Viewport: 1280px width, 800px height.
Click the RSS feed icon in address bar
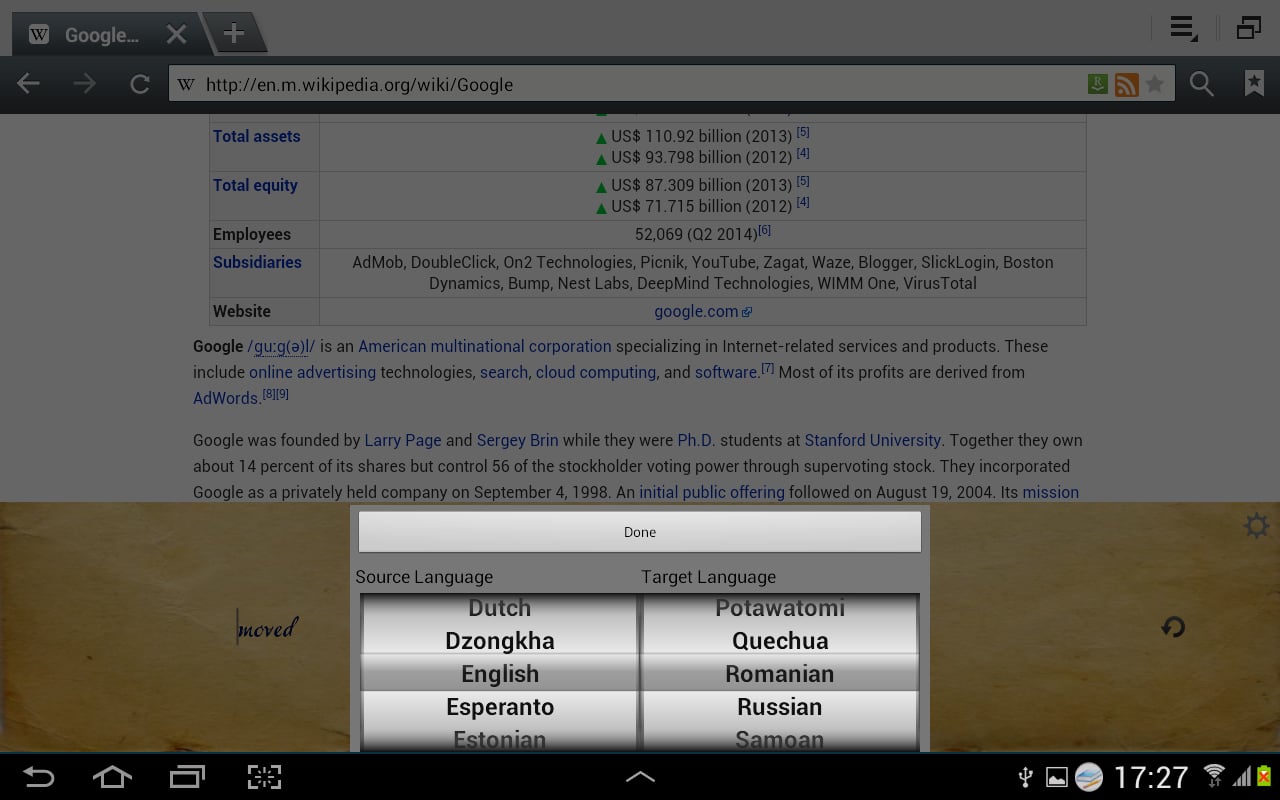pos(1126,85)
